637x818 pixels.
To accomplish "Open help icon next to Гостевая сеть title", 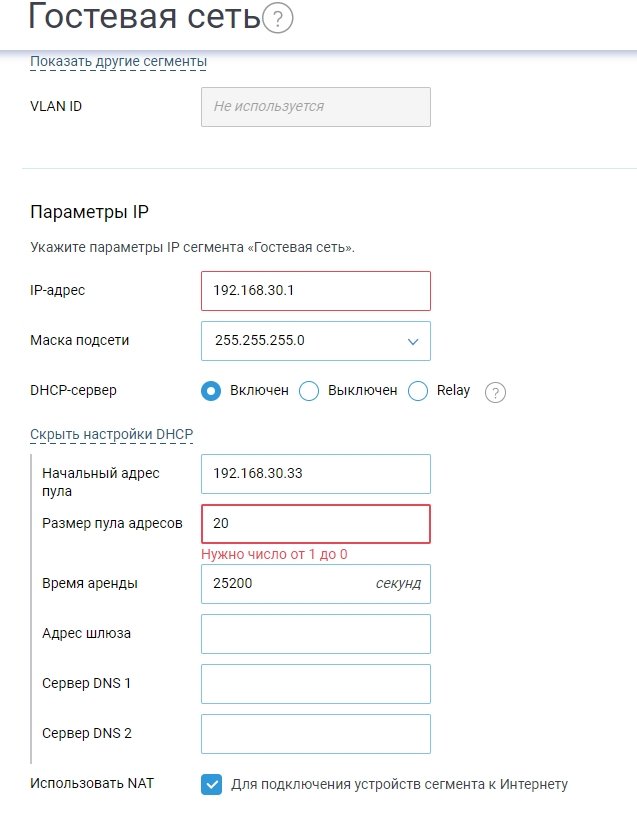I will (278, 18).
